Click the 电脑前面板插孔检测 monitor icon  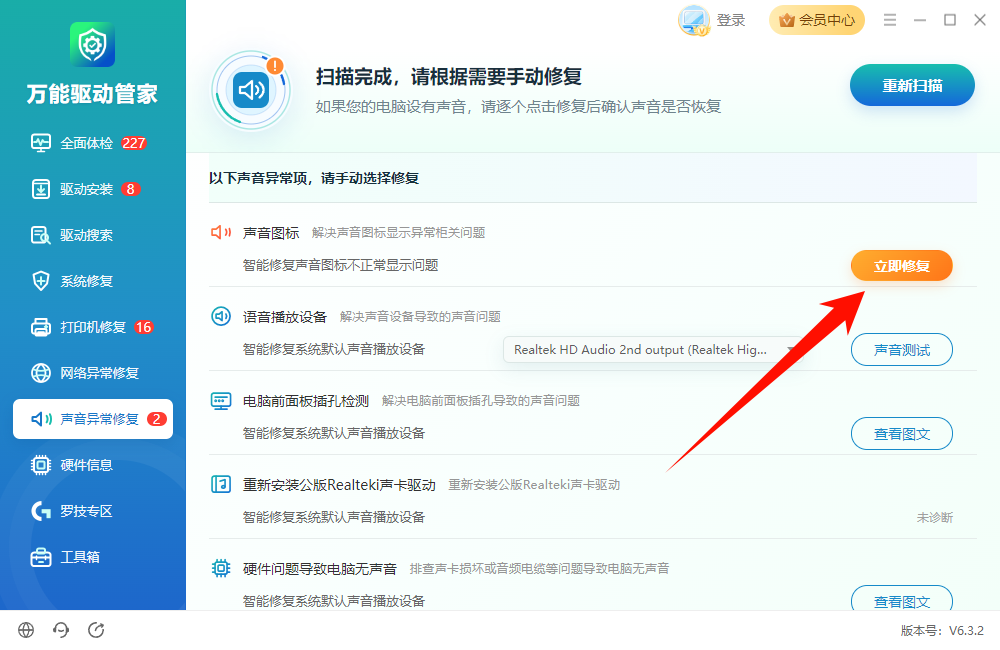221,401
